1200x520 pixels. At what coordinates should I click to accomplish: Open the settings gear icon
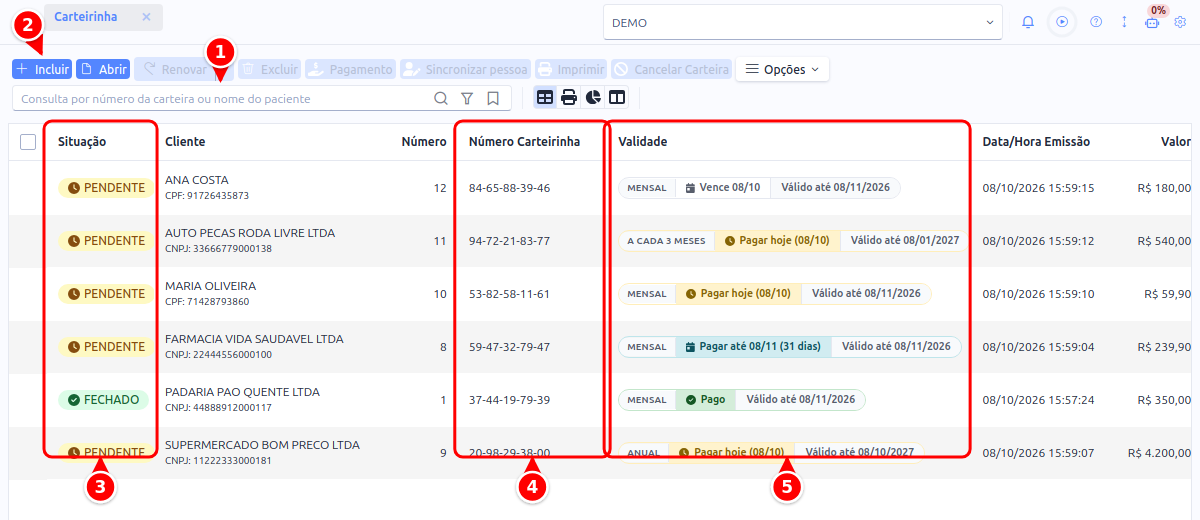click(x=1180, y=22)
